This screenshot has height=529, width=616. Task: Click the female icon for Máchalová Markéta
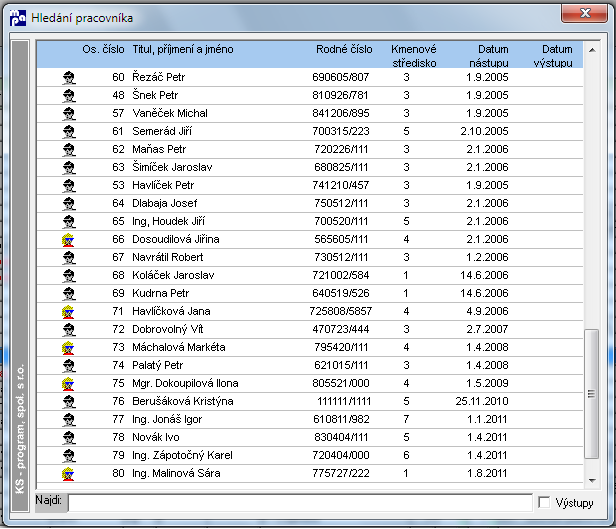tap(68, 348)
